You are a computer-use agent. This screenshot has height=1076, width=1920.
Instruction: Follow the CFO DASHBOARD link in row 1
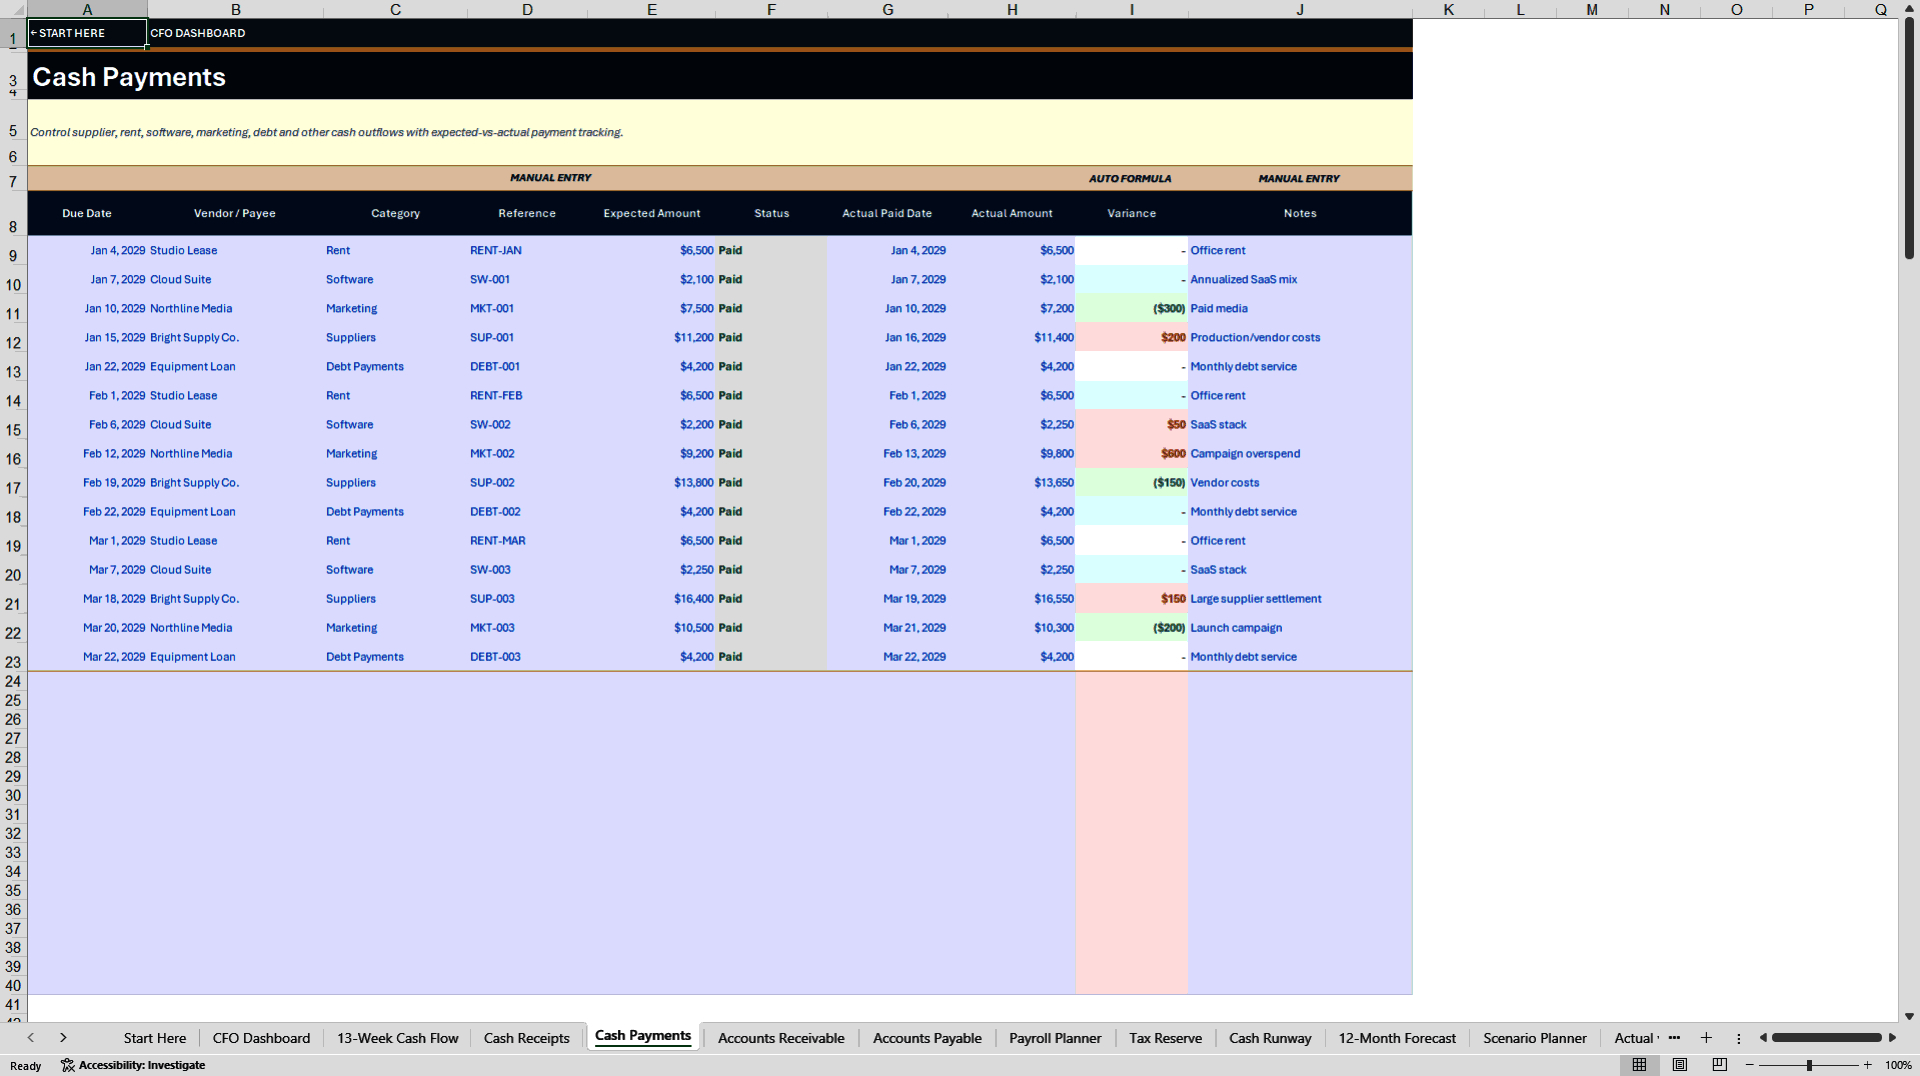198,33
